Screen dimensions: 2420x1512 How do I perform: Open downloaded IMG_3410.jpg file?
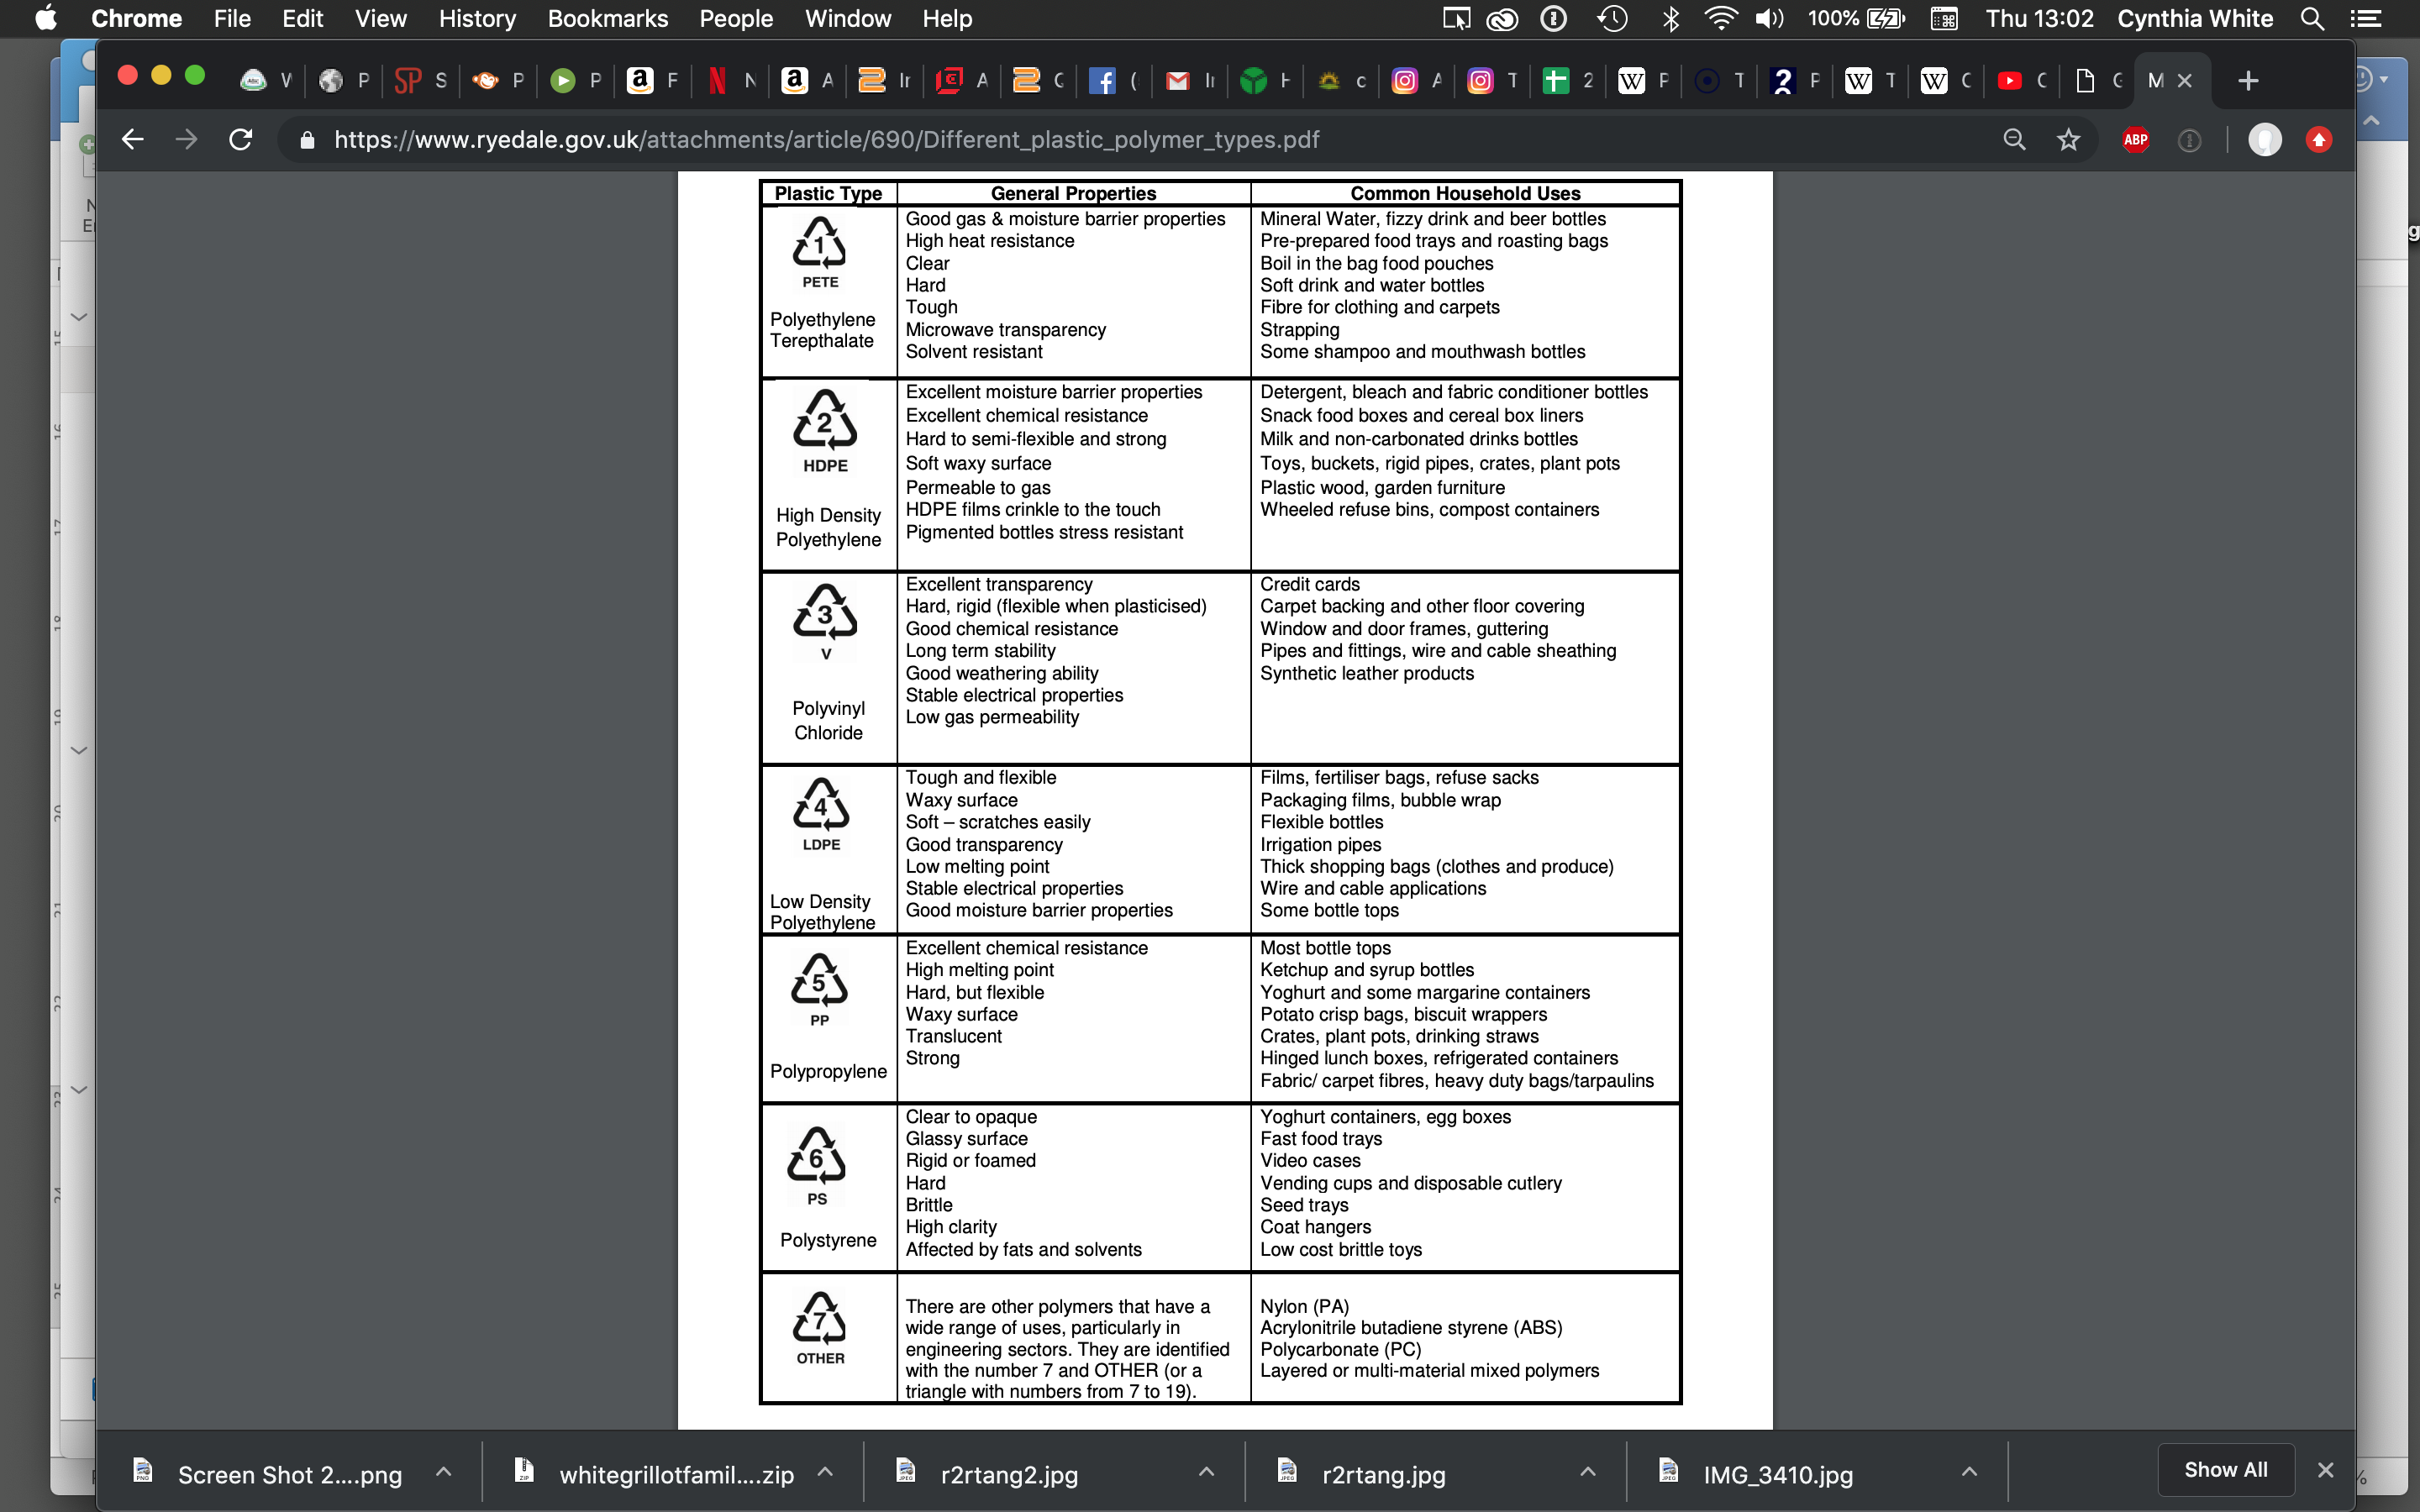tap(1778, 1474)
